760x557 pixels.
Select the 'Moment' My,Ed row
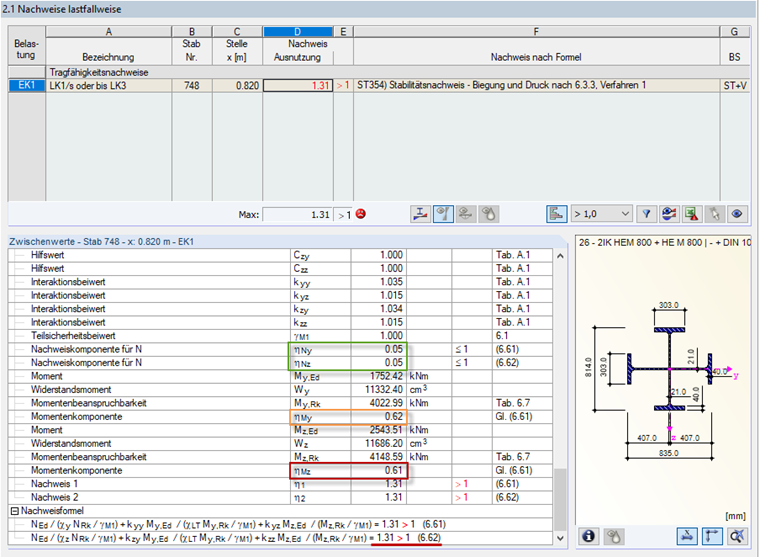[280, 376]
